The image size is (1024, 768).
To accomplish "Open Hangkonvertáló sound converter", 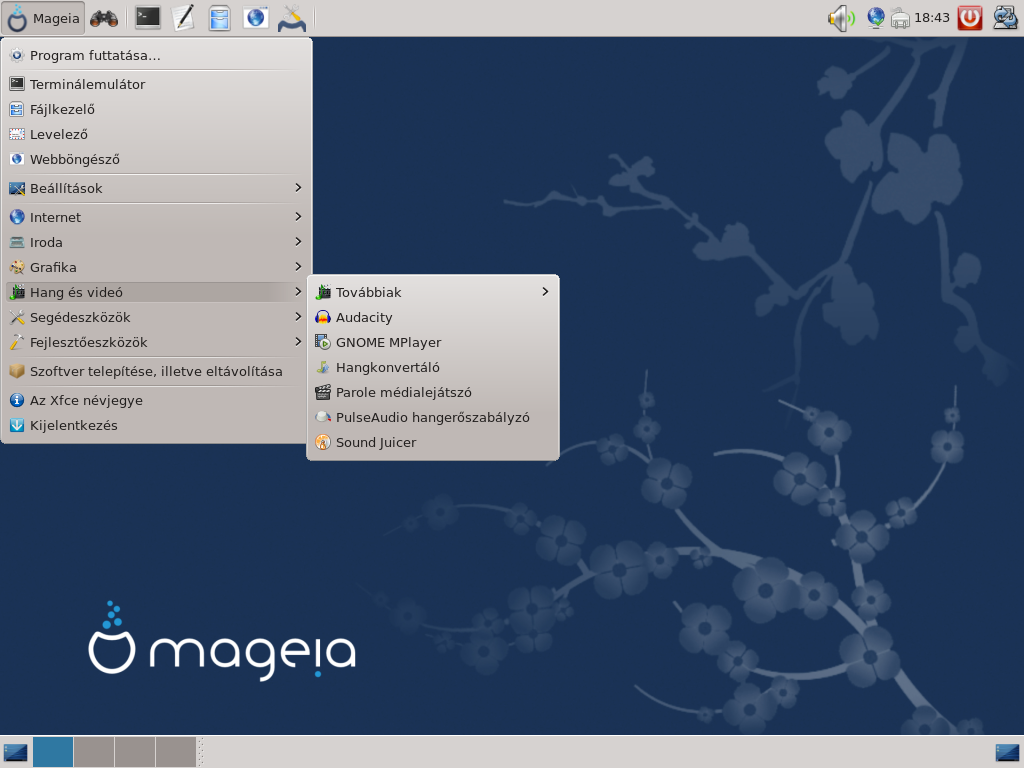I will (x=433, y=367).
